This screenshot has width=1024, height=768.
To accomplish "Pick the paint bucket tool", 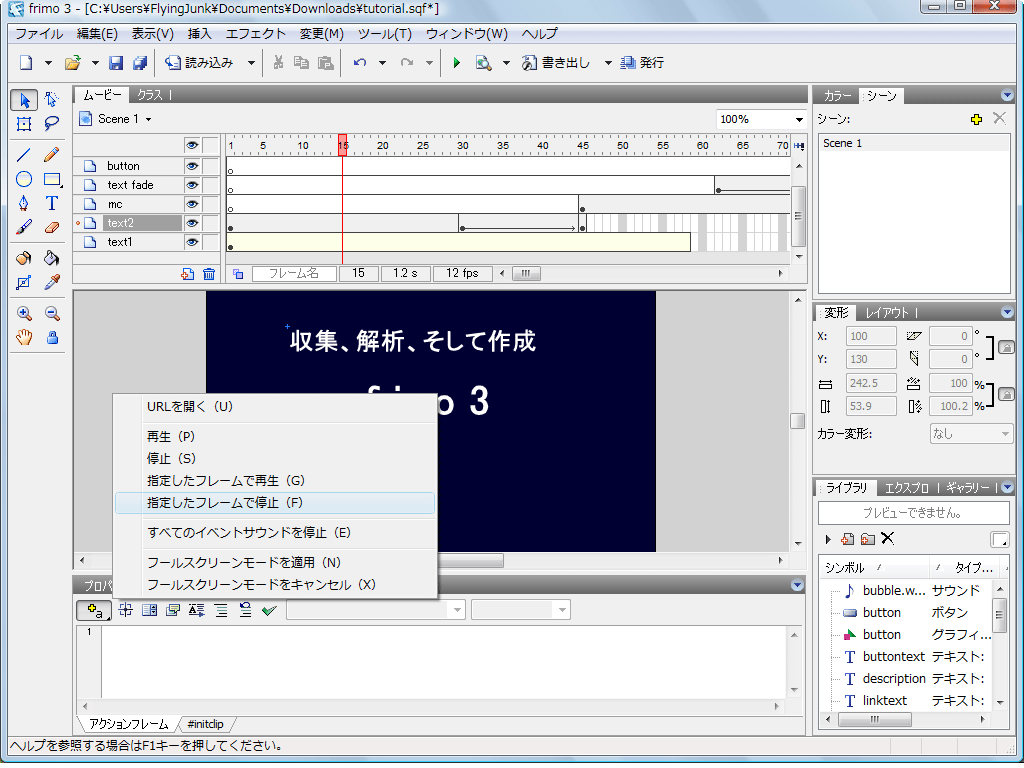I will coord(52,258).
